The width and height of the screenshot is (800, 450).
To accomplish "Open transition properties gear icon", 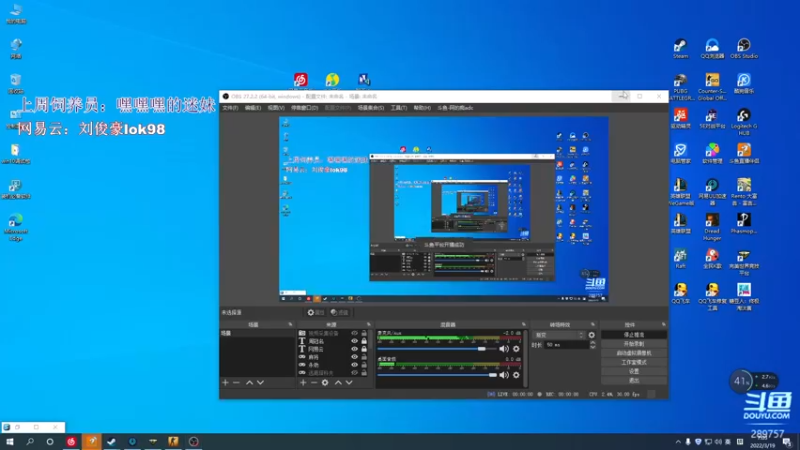I will (x=592, y=335).
